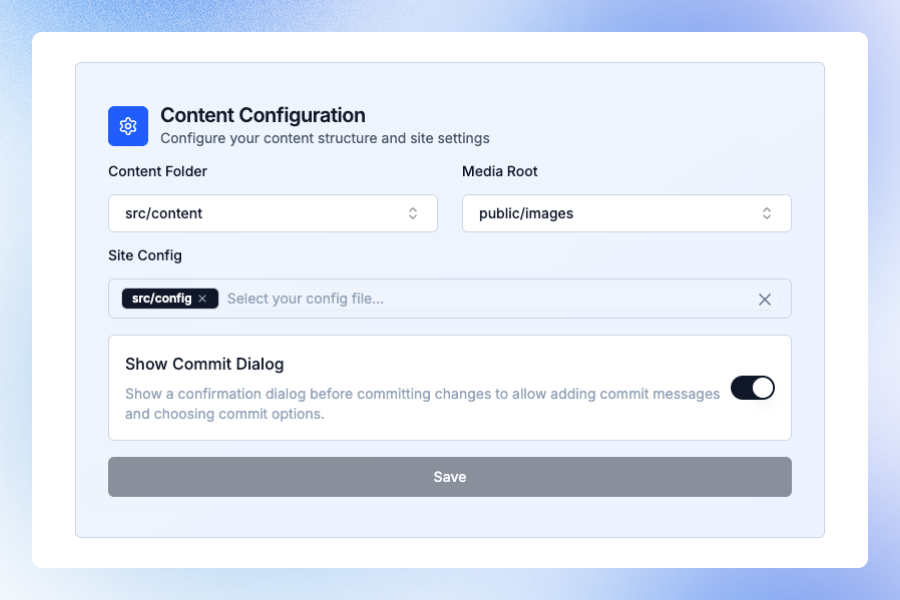The image size is (900, 600).
Task: Enable the commit confirmation switch
Action: click(753, 387)
